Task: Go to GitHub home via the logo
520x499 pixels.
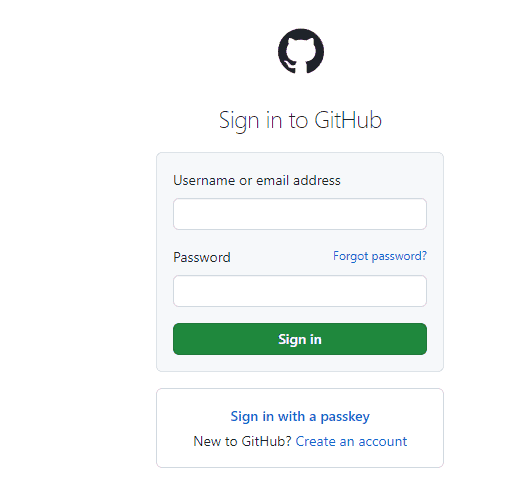Action: click(x=301, y=51)
